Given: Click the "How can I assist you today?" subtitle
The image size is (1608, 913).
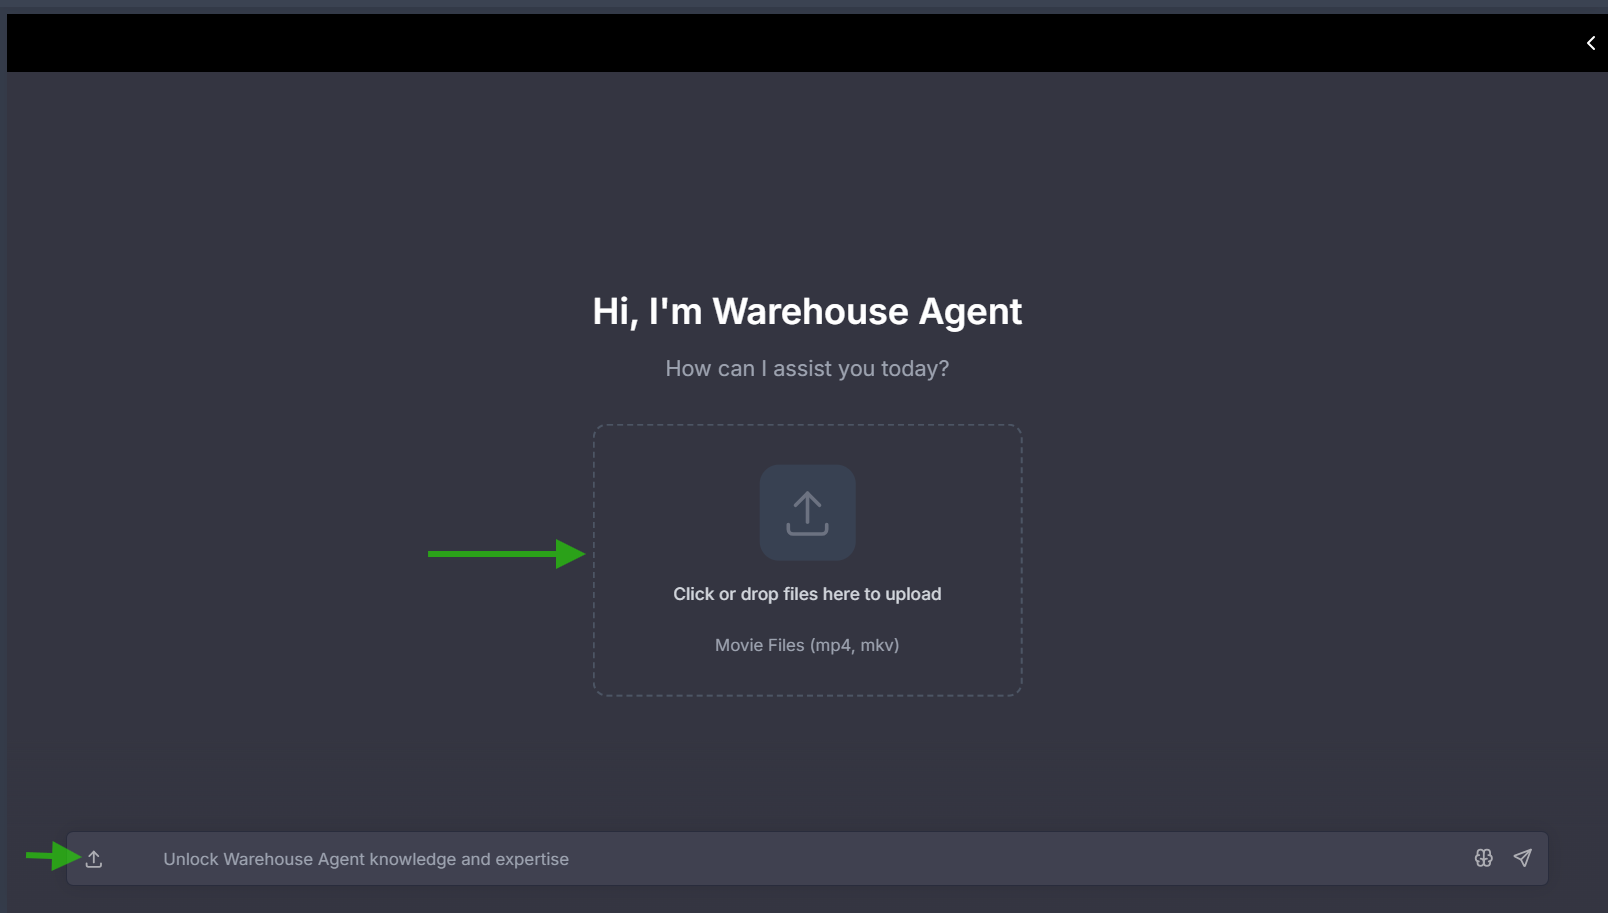Looking at the screenshot, I should click(x=807, y=369).
